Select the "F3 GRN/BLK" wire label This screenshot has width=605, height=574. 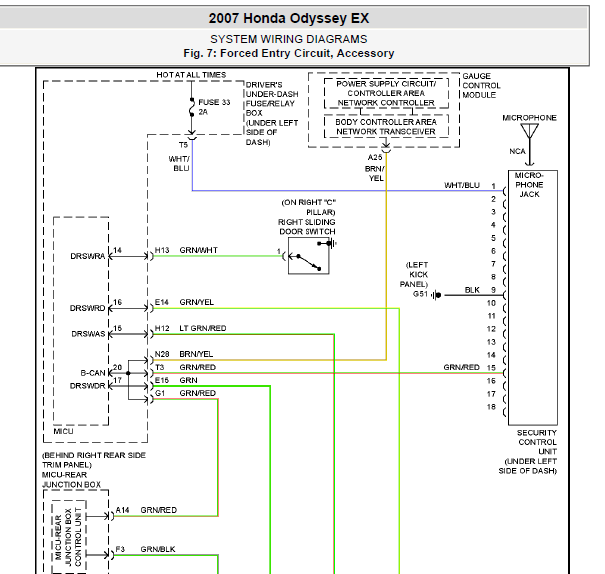145,549
